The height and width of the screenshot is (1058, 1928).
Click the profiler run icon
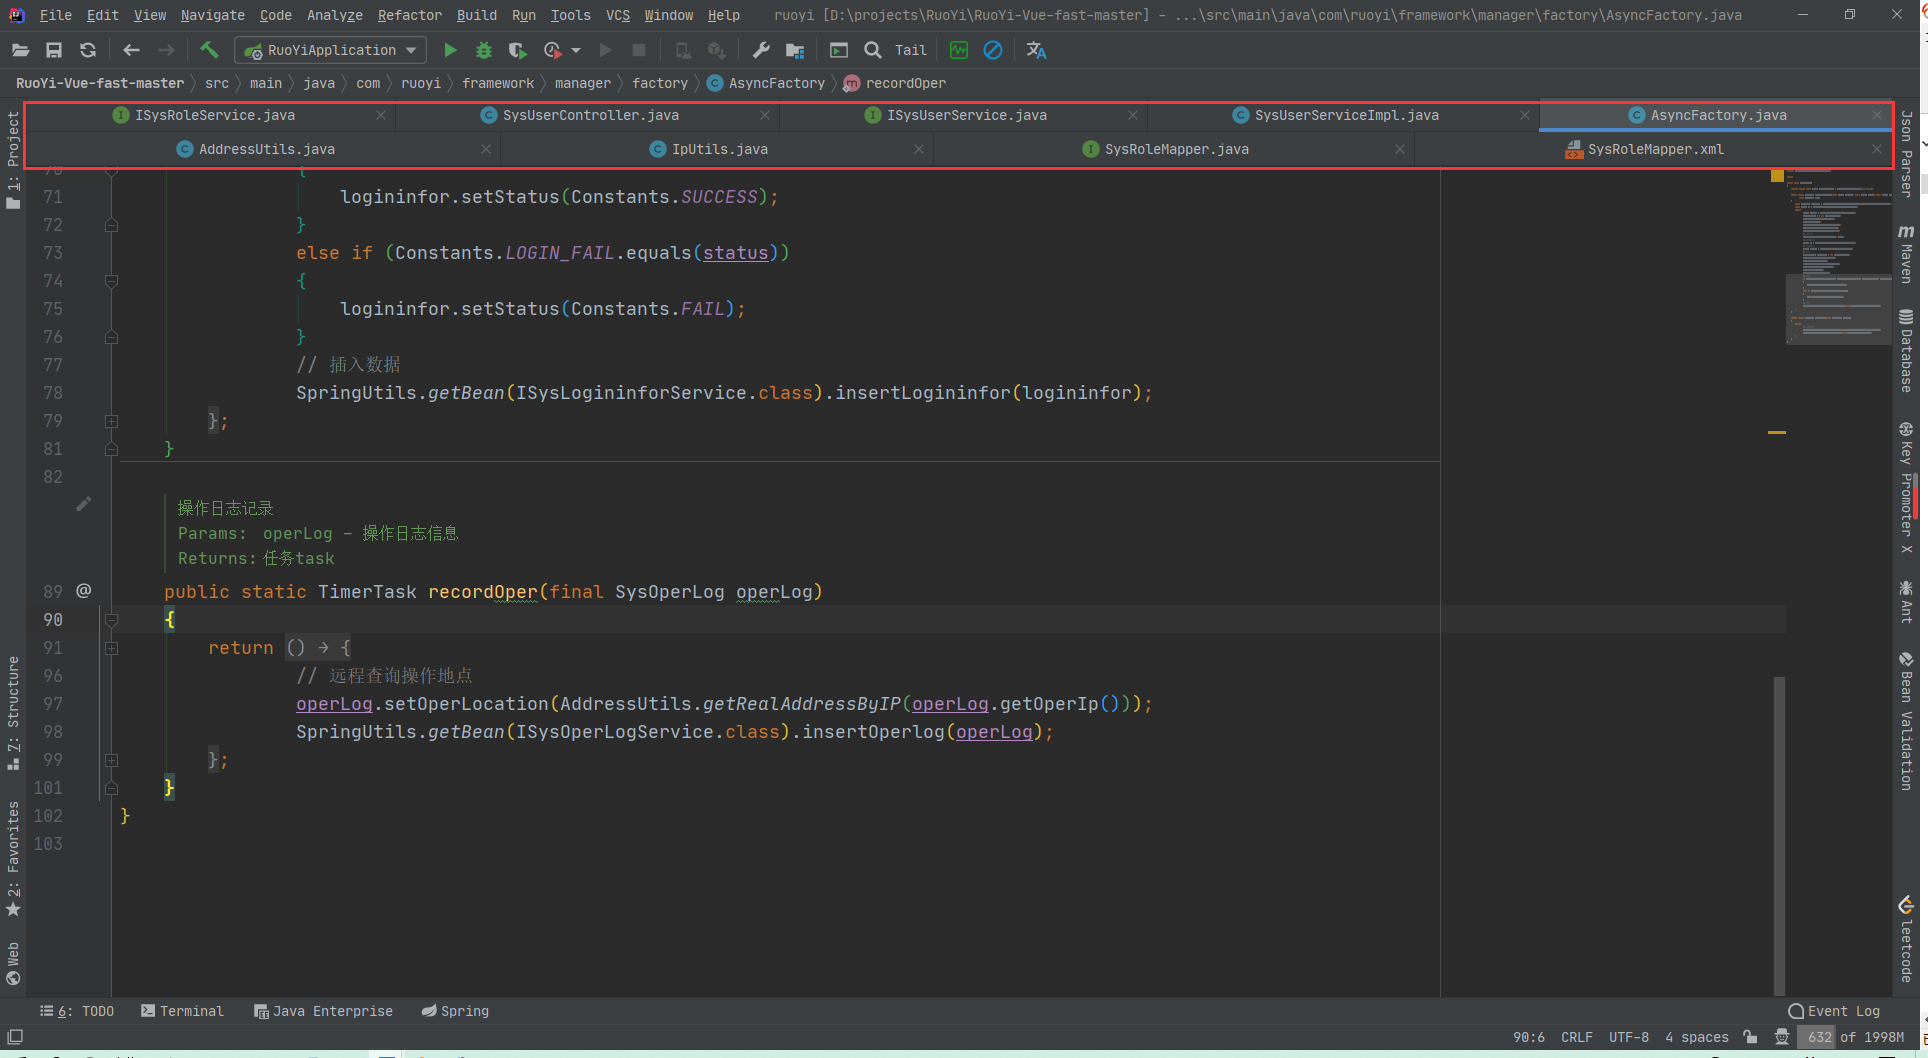point(552,50)
